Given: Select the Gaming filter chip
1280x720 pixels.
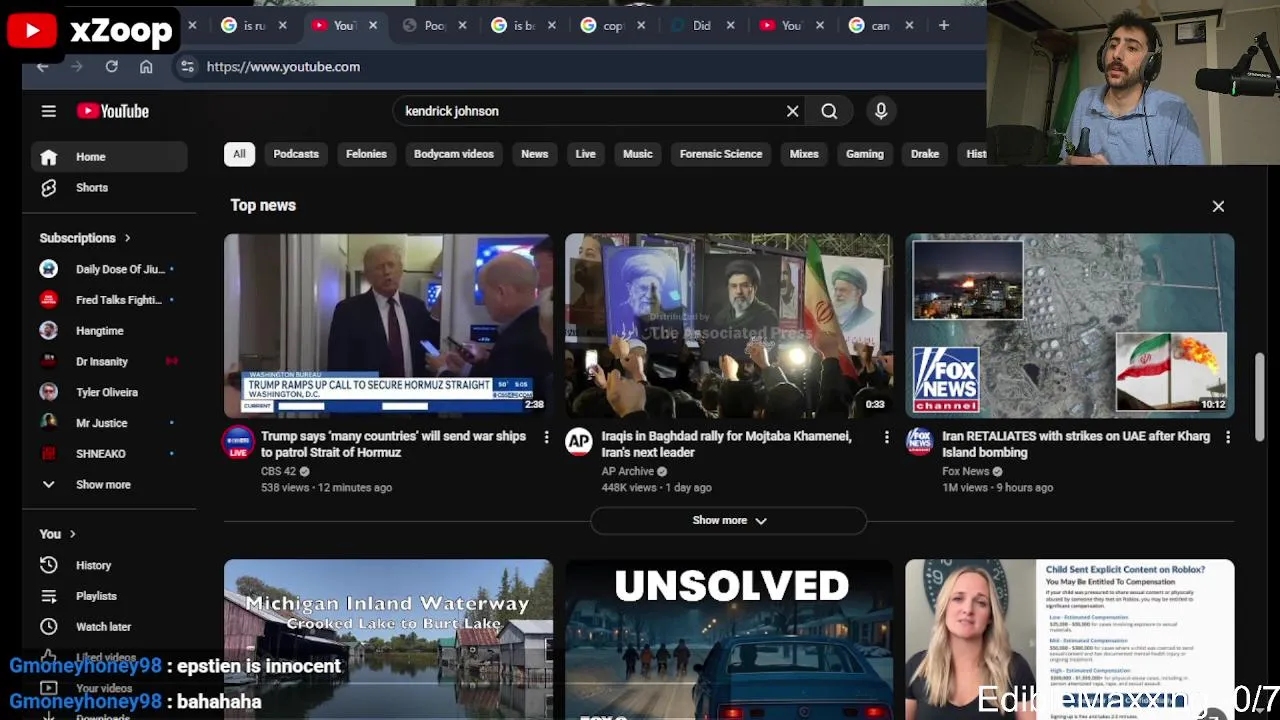Looking at the screenshot, I should (x=865, y=154).
